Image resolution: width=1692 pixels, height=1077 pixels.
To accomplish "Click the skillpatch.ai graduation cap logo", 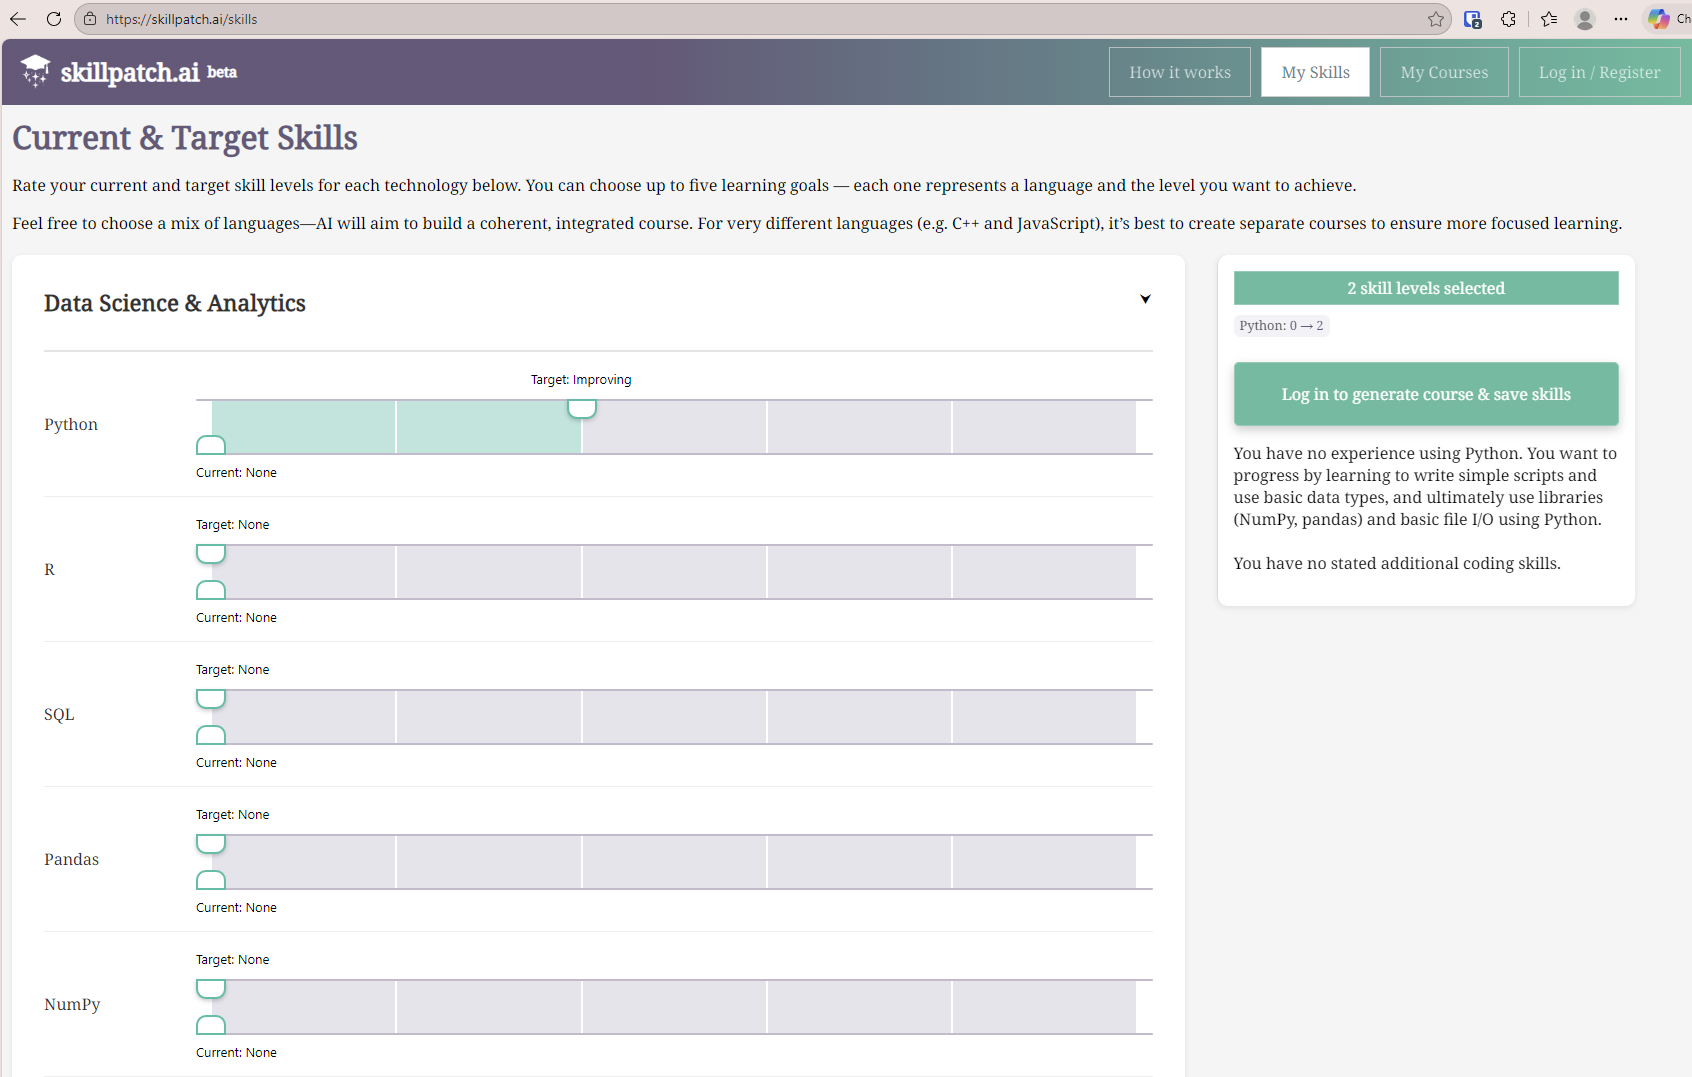I will tap(36, 71).
